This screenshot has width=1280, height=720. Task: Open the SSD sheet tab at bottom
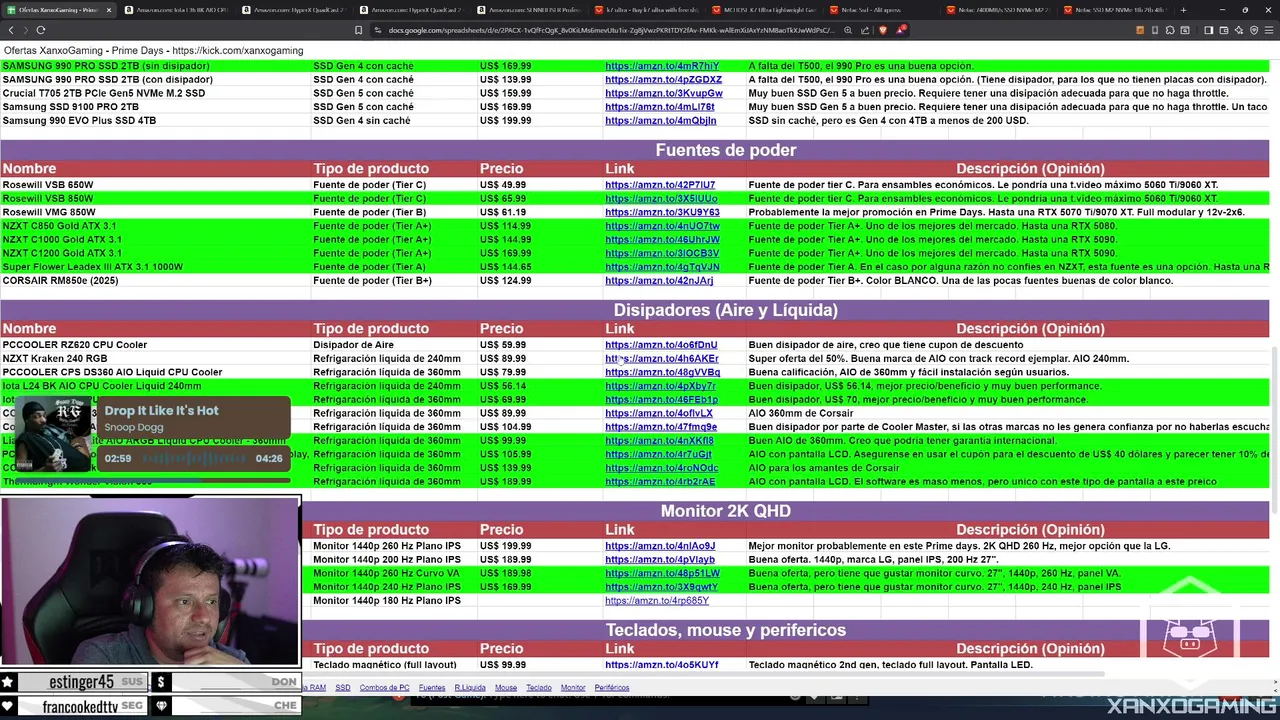(x=343, y=688)
